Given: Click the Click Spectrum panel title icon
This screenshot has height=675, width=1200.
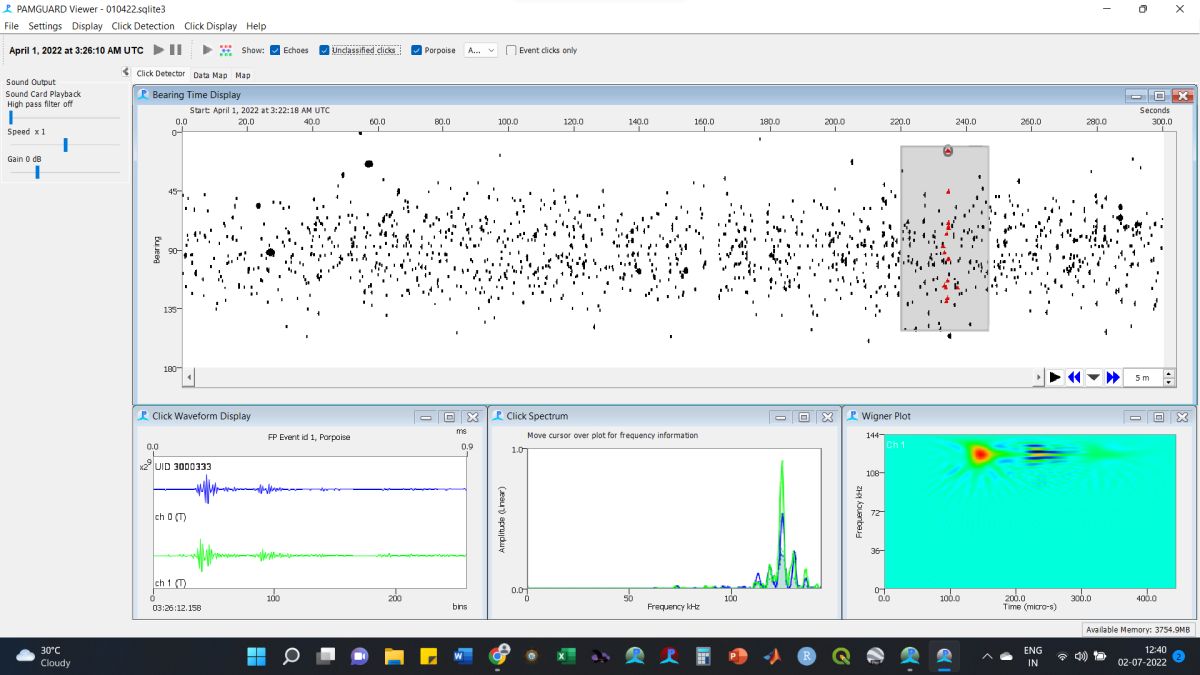Looking at the screenshot, I should (497, 416).
